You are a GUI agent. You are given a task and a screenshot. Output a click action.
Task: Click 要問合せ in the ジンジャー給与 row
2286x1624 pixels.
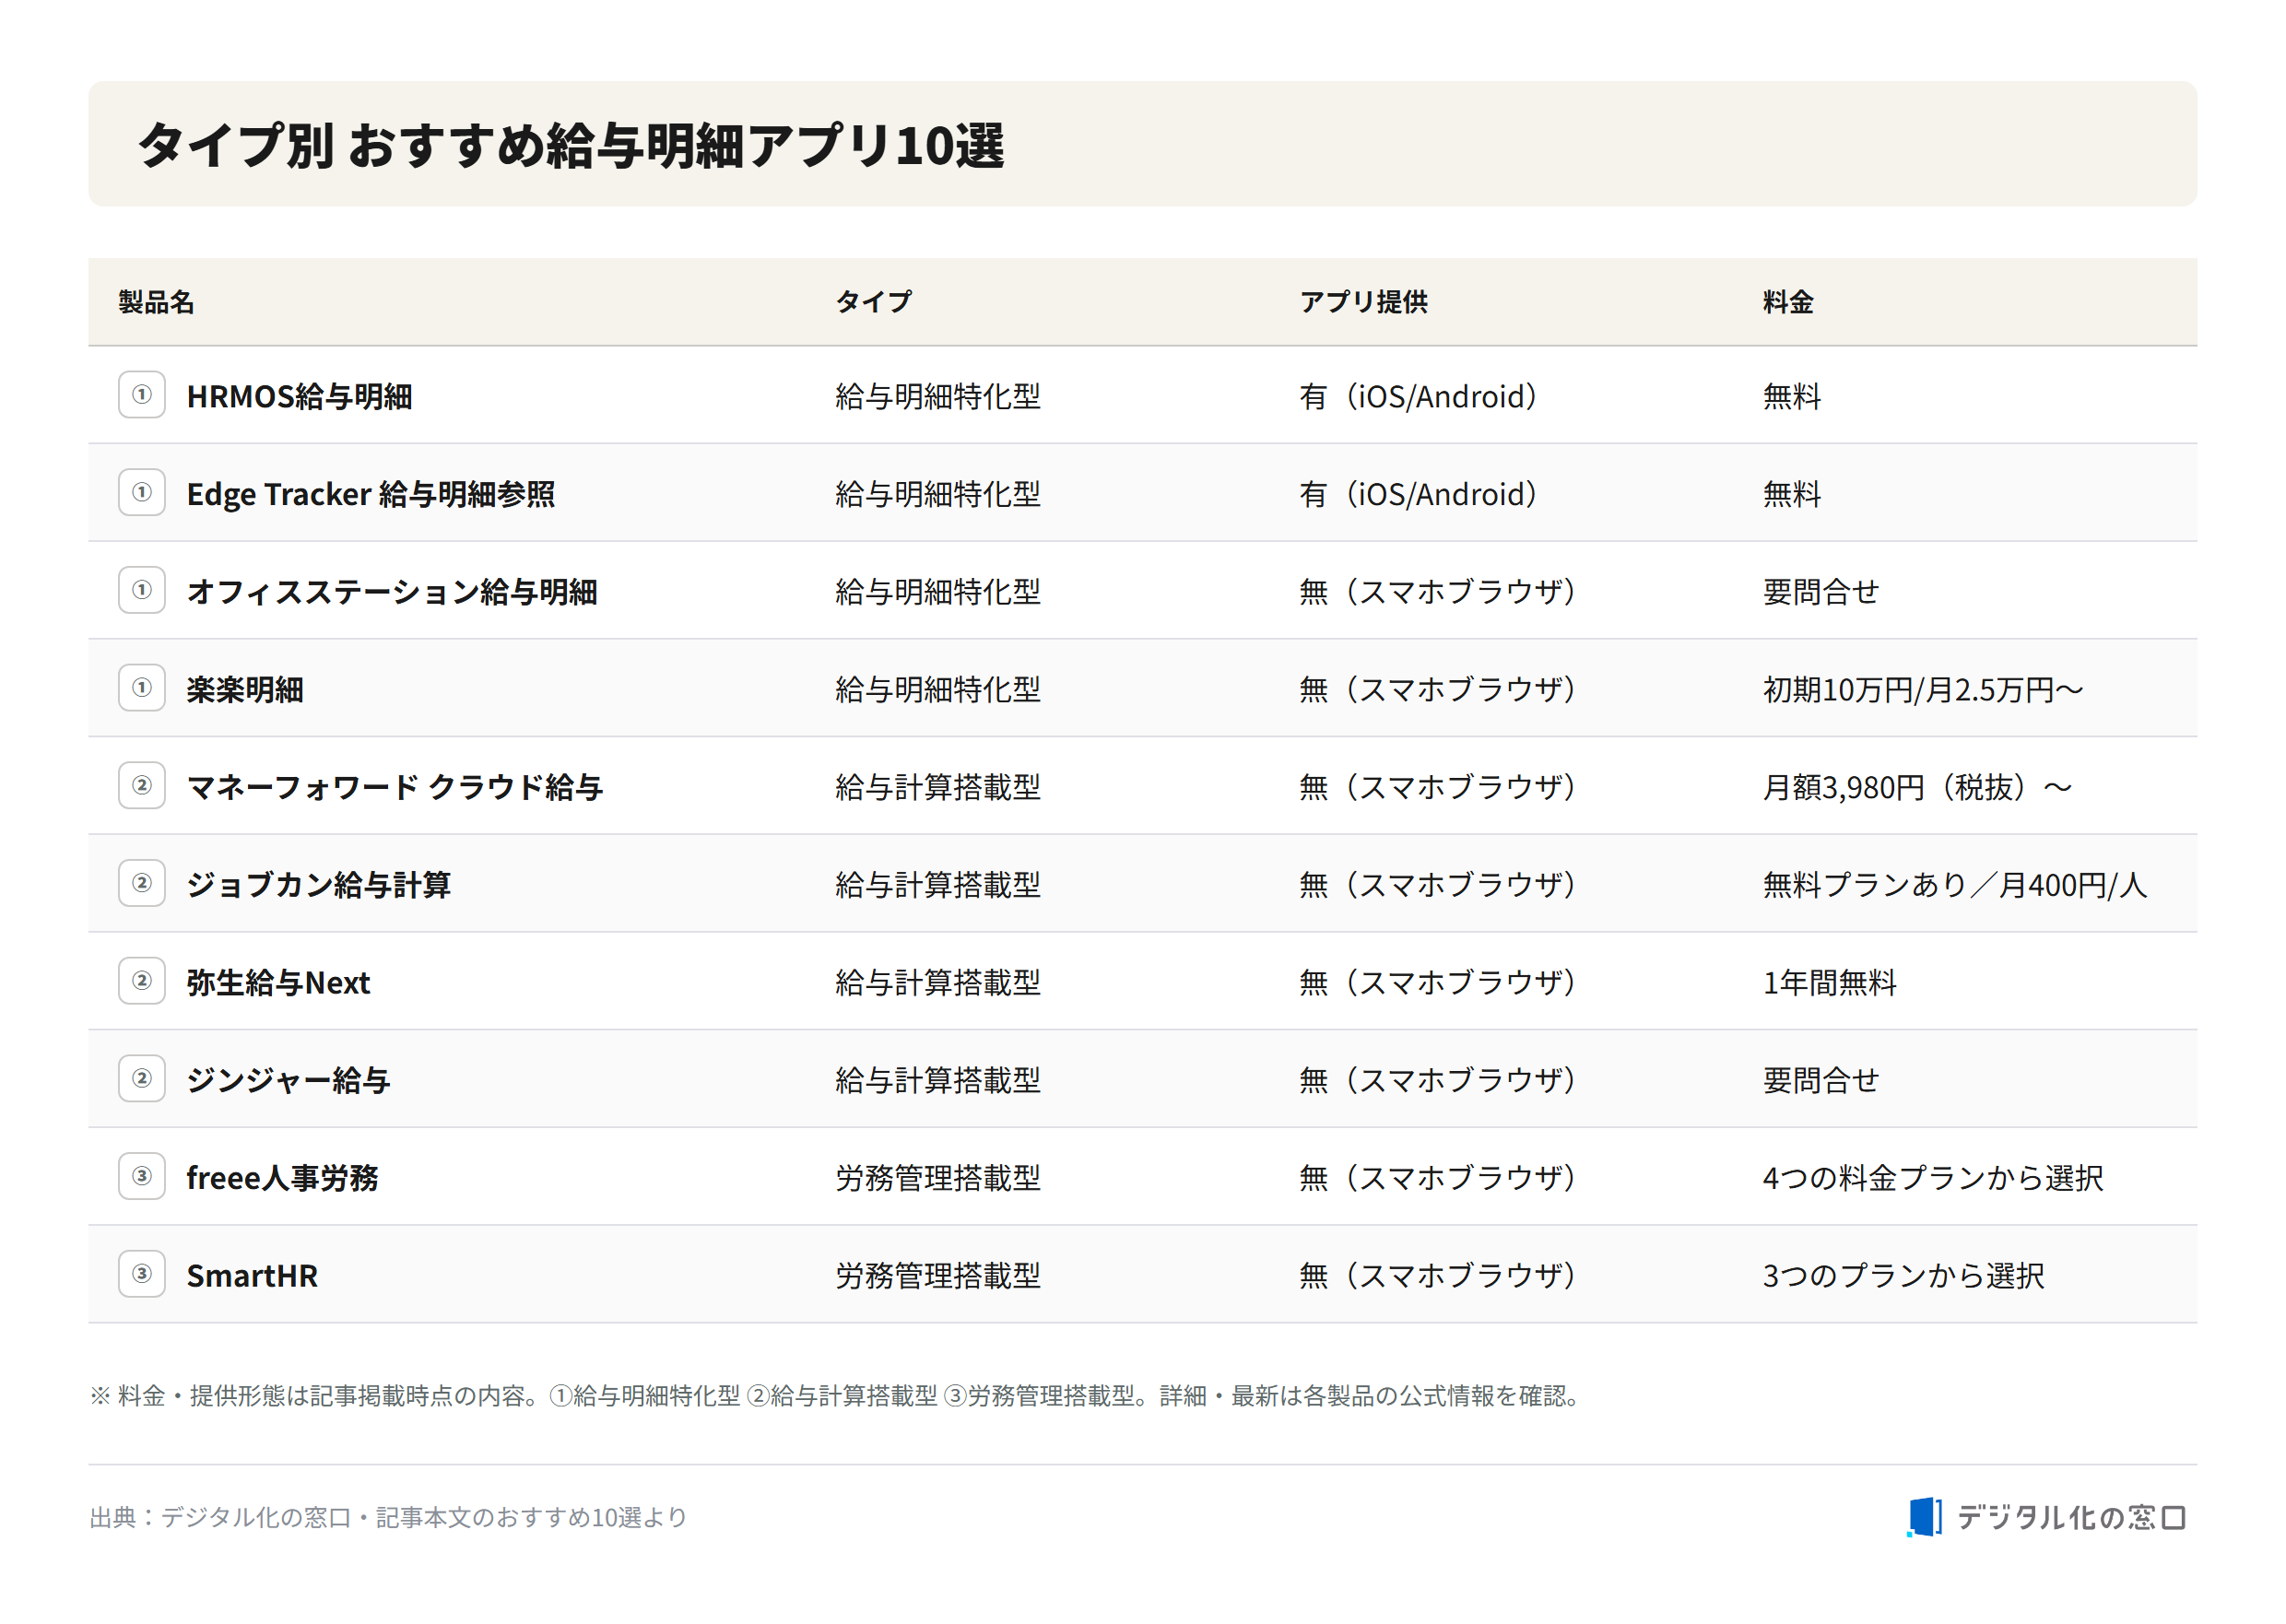1821,1081
